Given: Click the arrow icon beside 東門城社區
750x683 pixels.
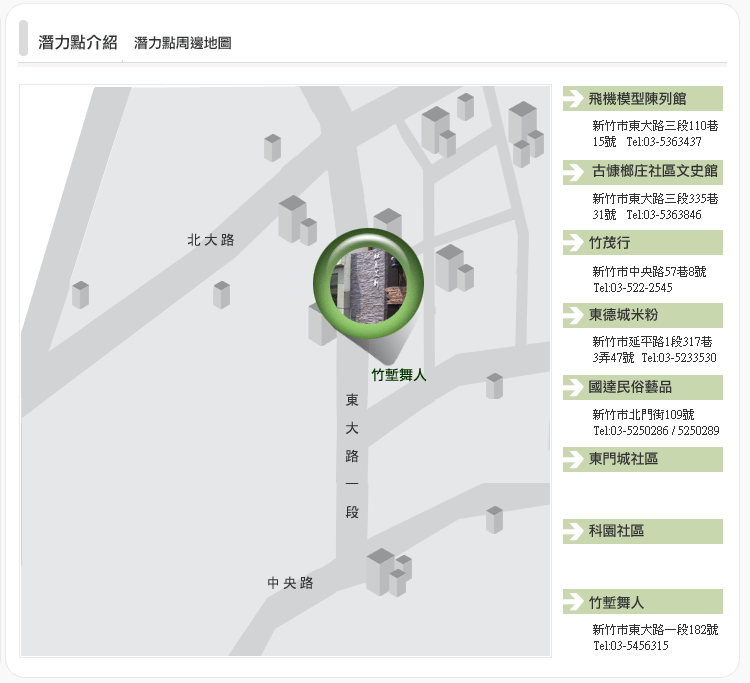Looking at the screenshot, I should click(573, 460).
